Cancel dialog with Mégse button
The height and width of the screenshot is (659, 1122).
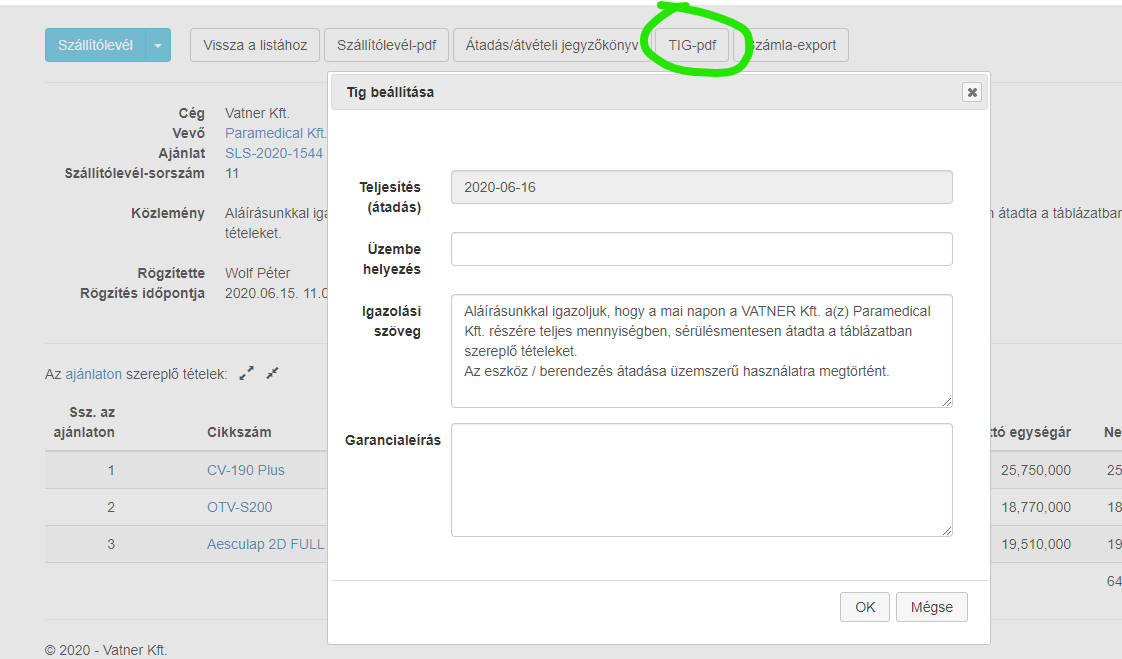(x=932, y=606)
